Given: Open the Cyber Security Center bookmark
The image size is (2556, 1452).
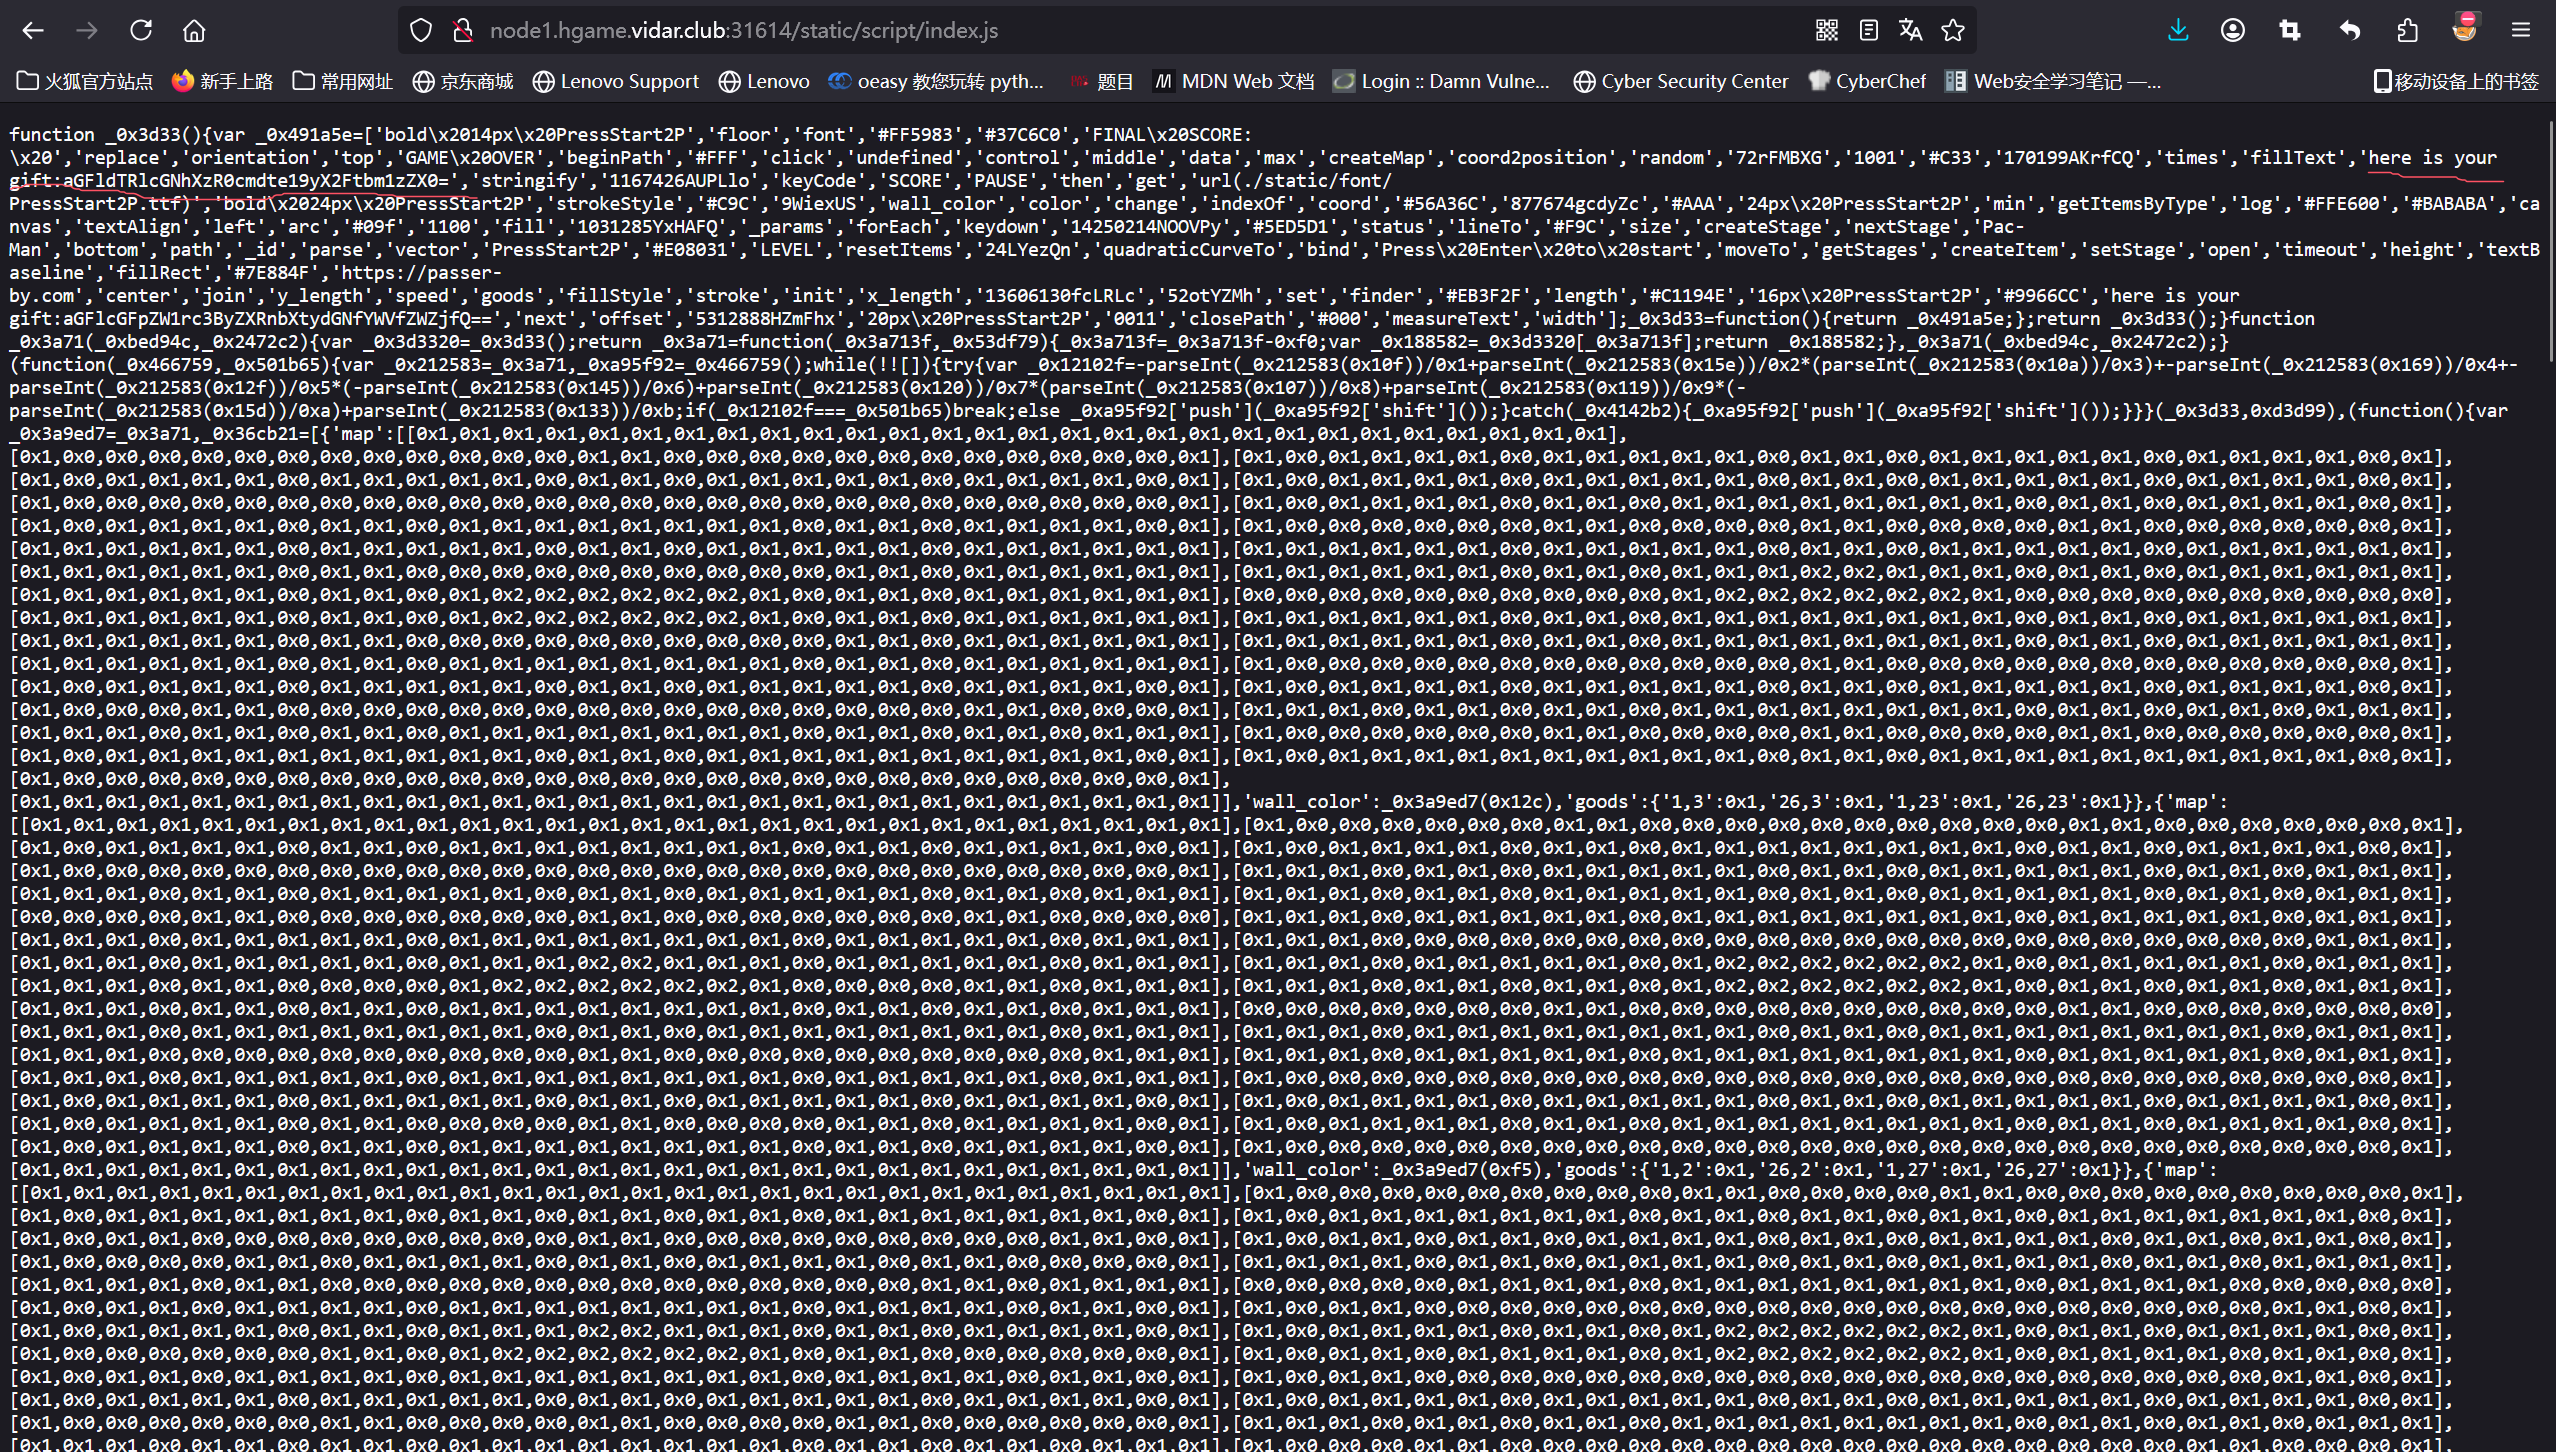Looking at the screenshot, I should pyautogui.click(x=1681, y=81).
